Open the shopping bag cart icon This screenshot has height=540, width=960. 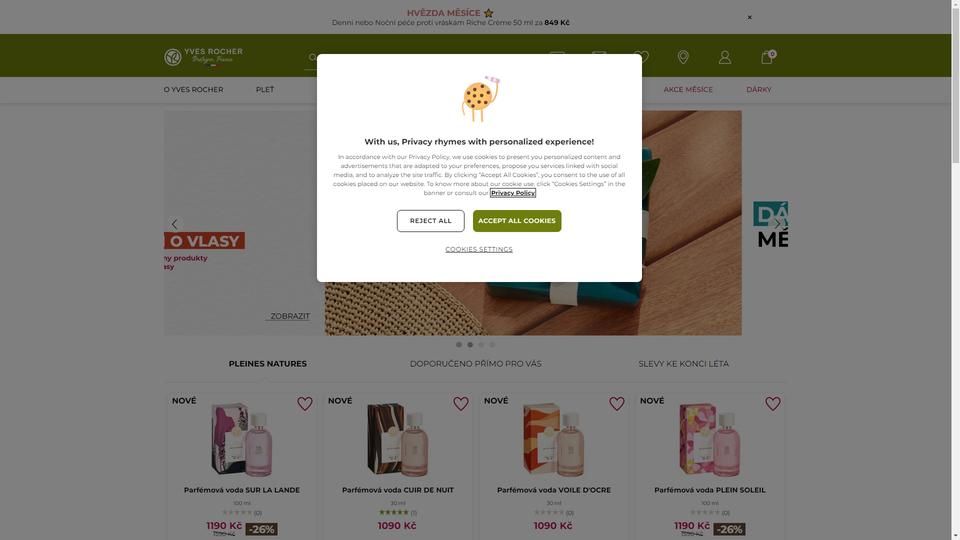point(767,57)
